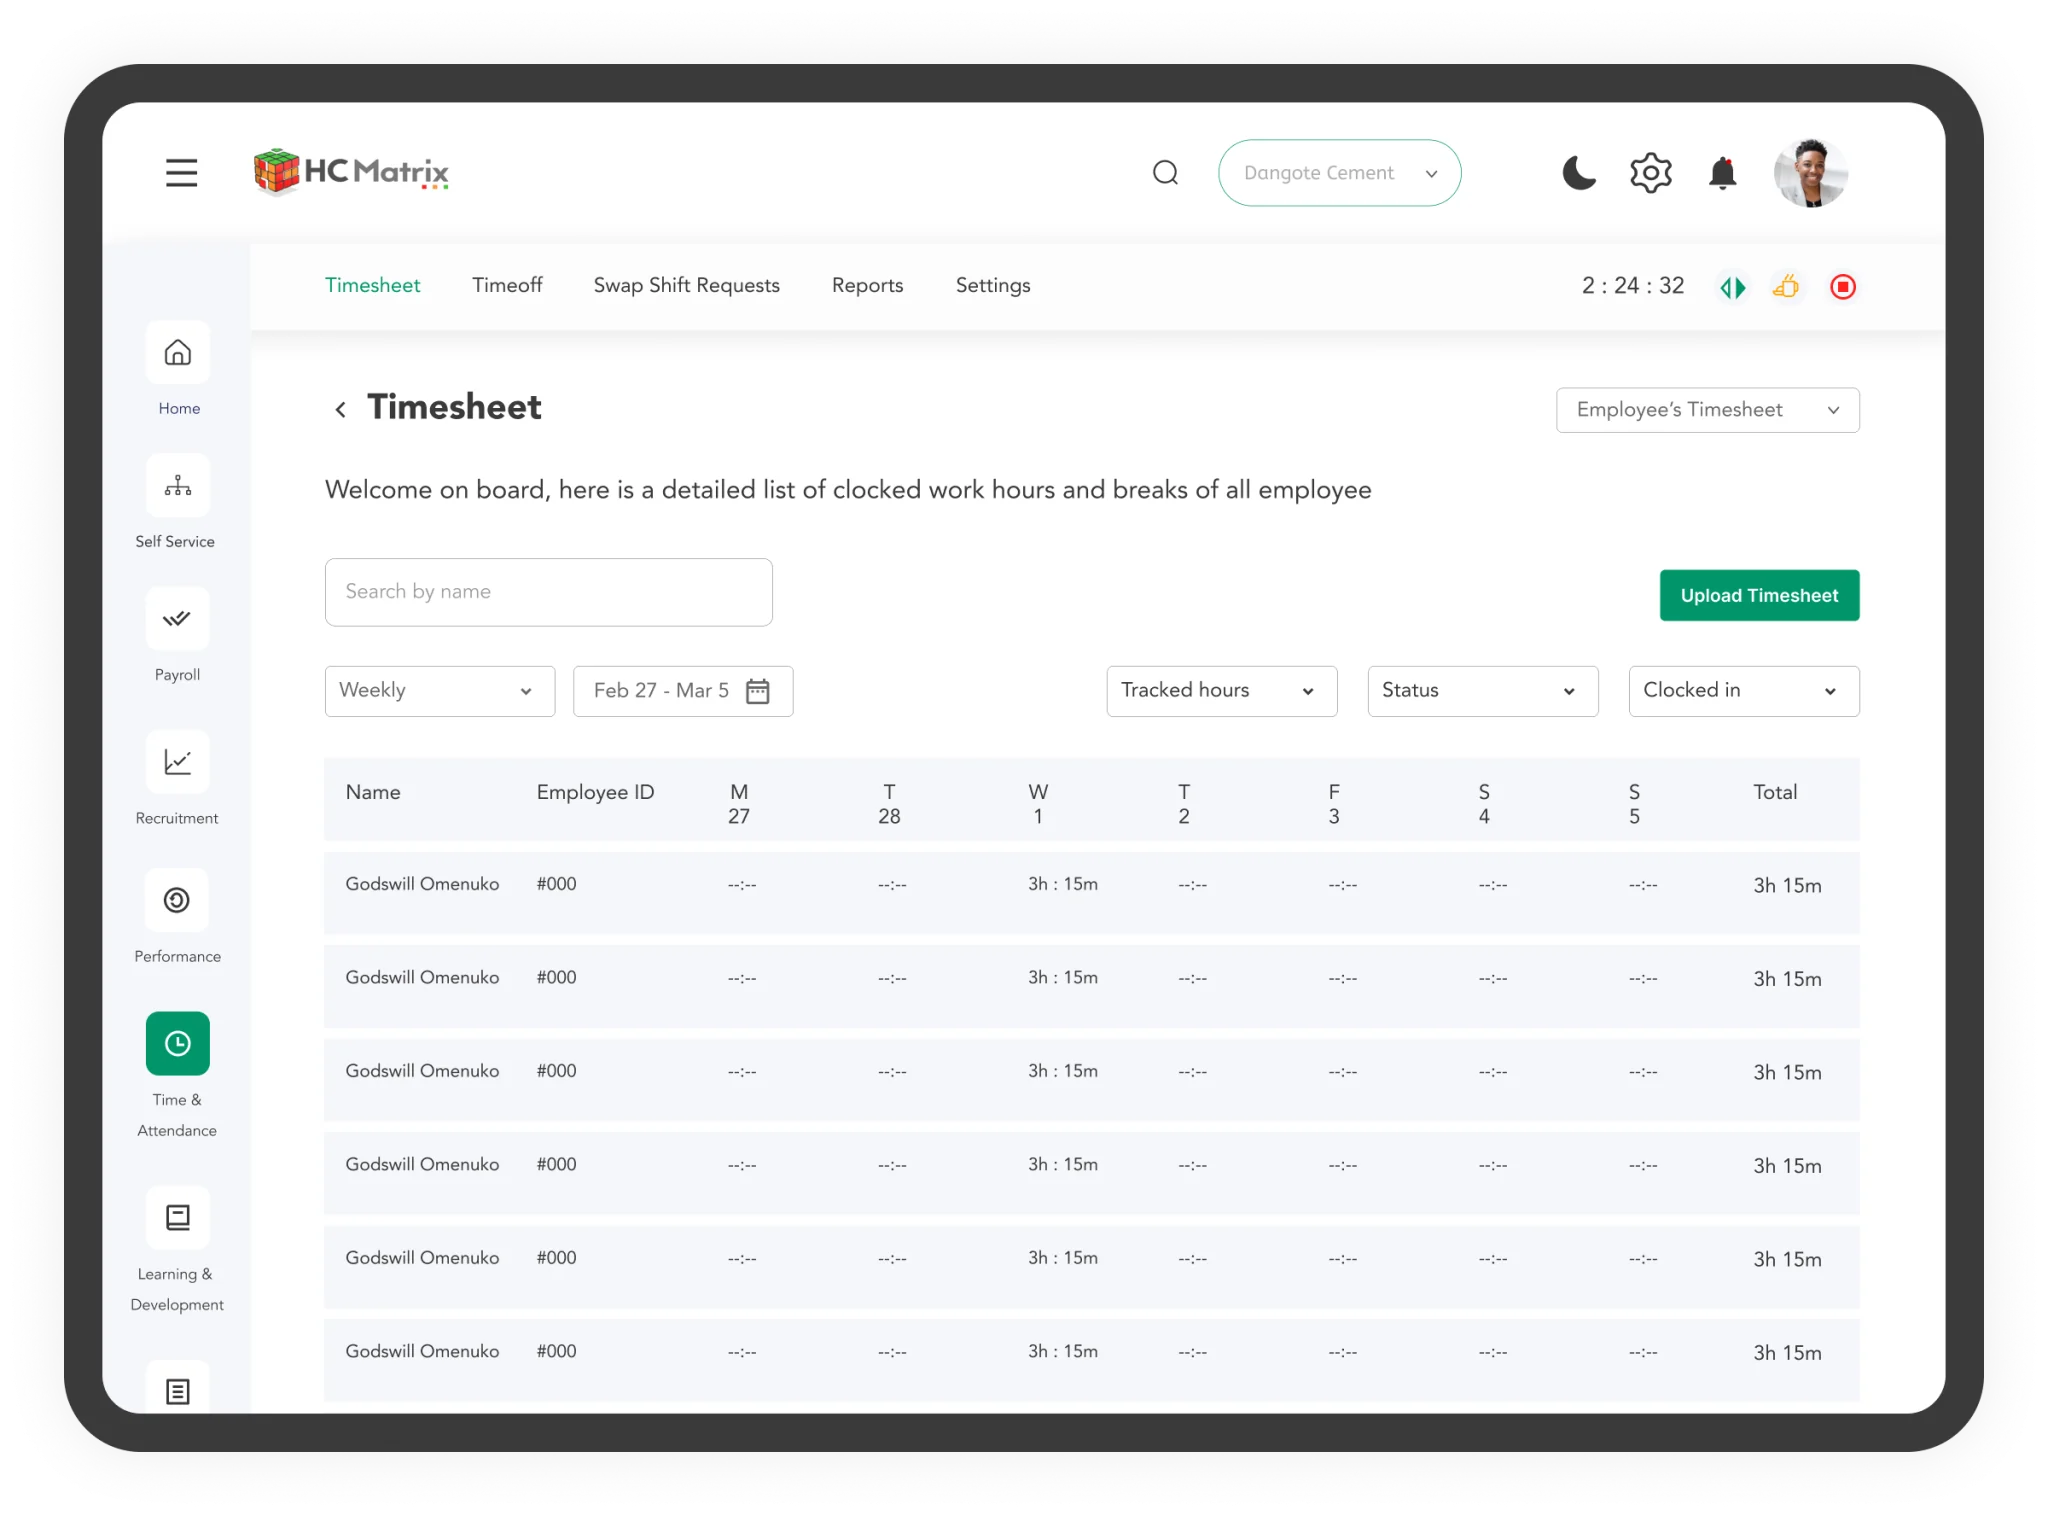Viewport: 2048px width, 1516px height.
Task: Click the user profile avatar
Action: tap(1810, 173)
